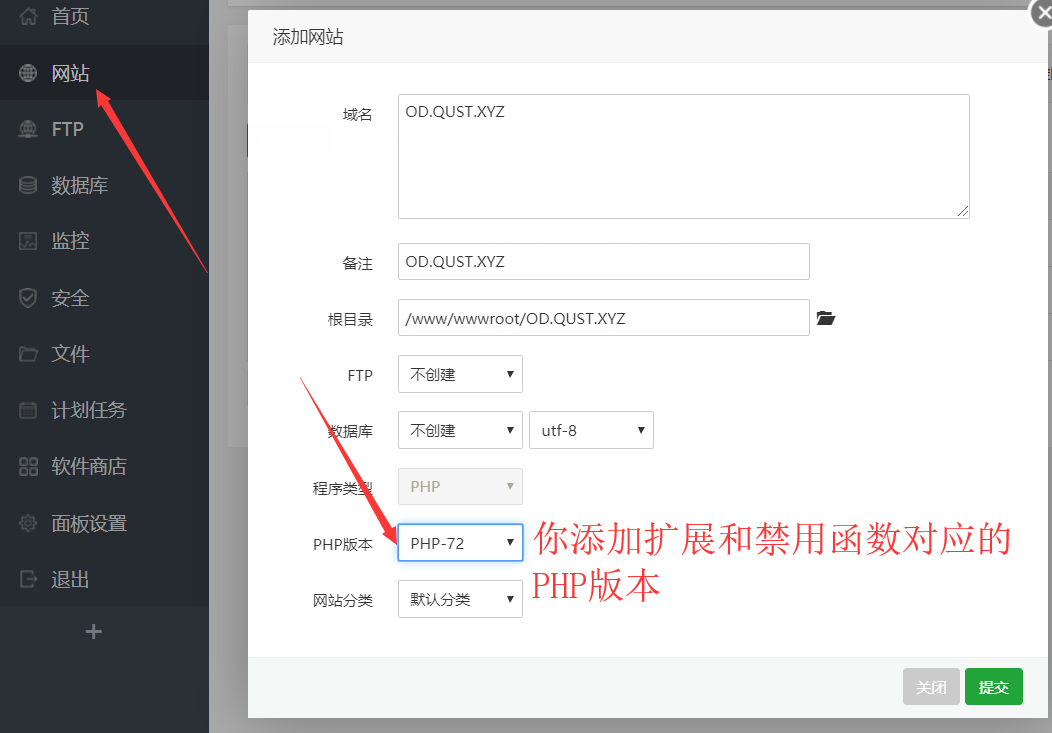This screenshot has height=733, width=1052.
Task: Open 面板设置 in the sidebar
Action: point(89,523)
